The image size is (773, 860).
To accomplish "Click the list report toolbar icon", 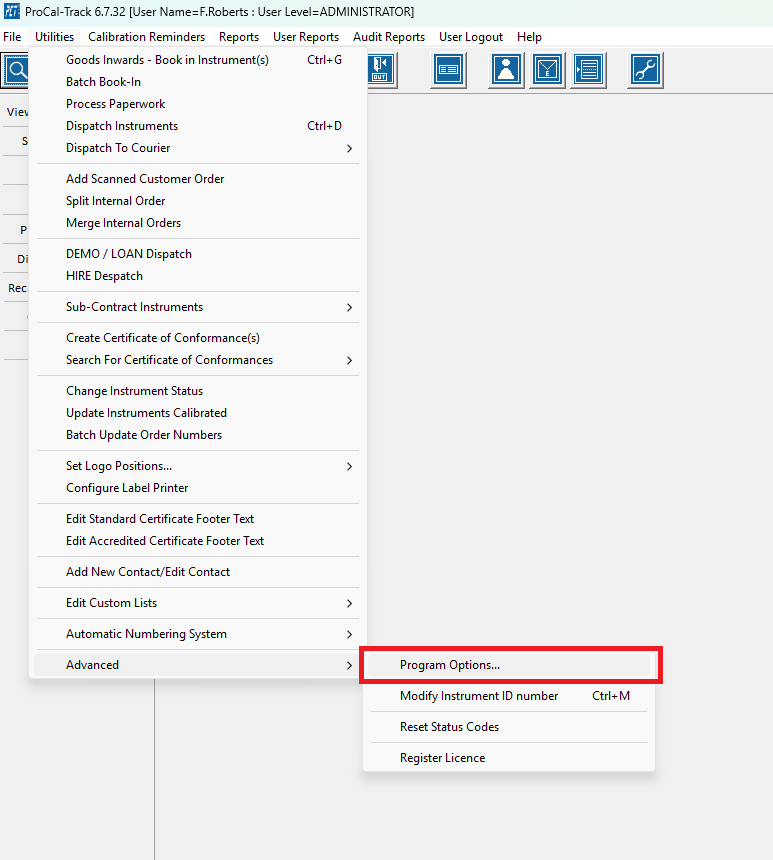I will click(588, 70).
